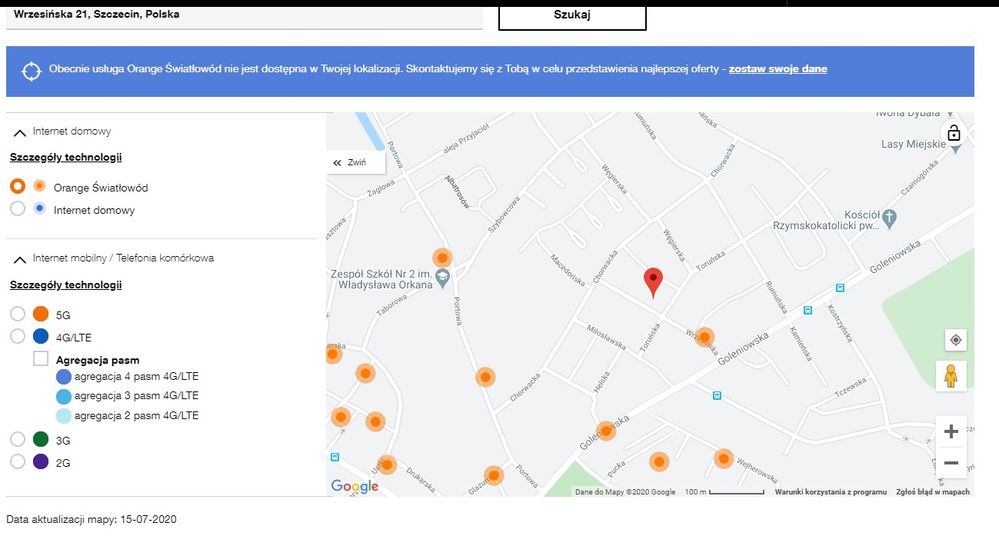
Task: Click the Szukaj search button
Action: pos(572,16)
